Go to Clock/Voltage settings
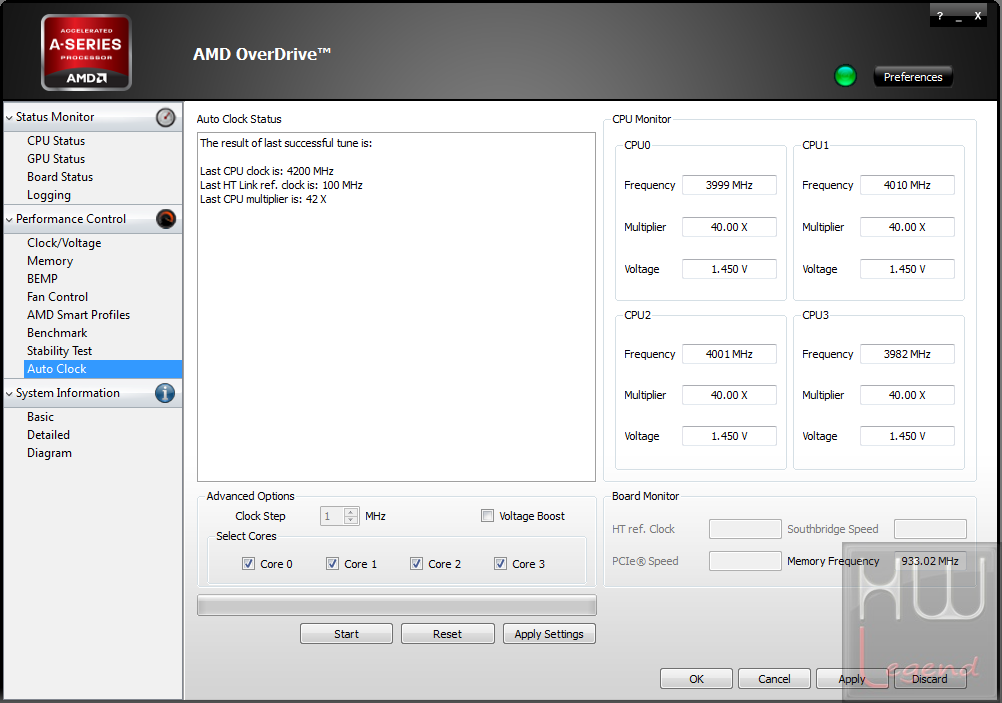This screenshot has width=1002, height=703. [x=65, y=243]
